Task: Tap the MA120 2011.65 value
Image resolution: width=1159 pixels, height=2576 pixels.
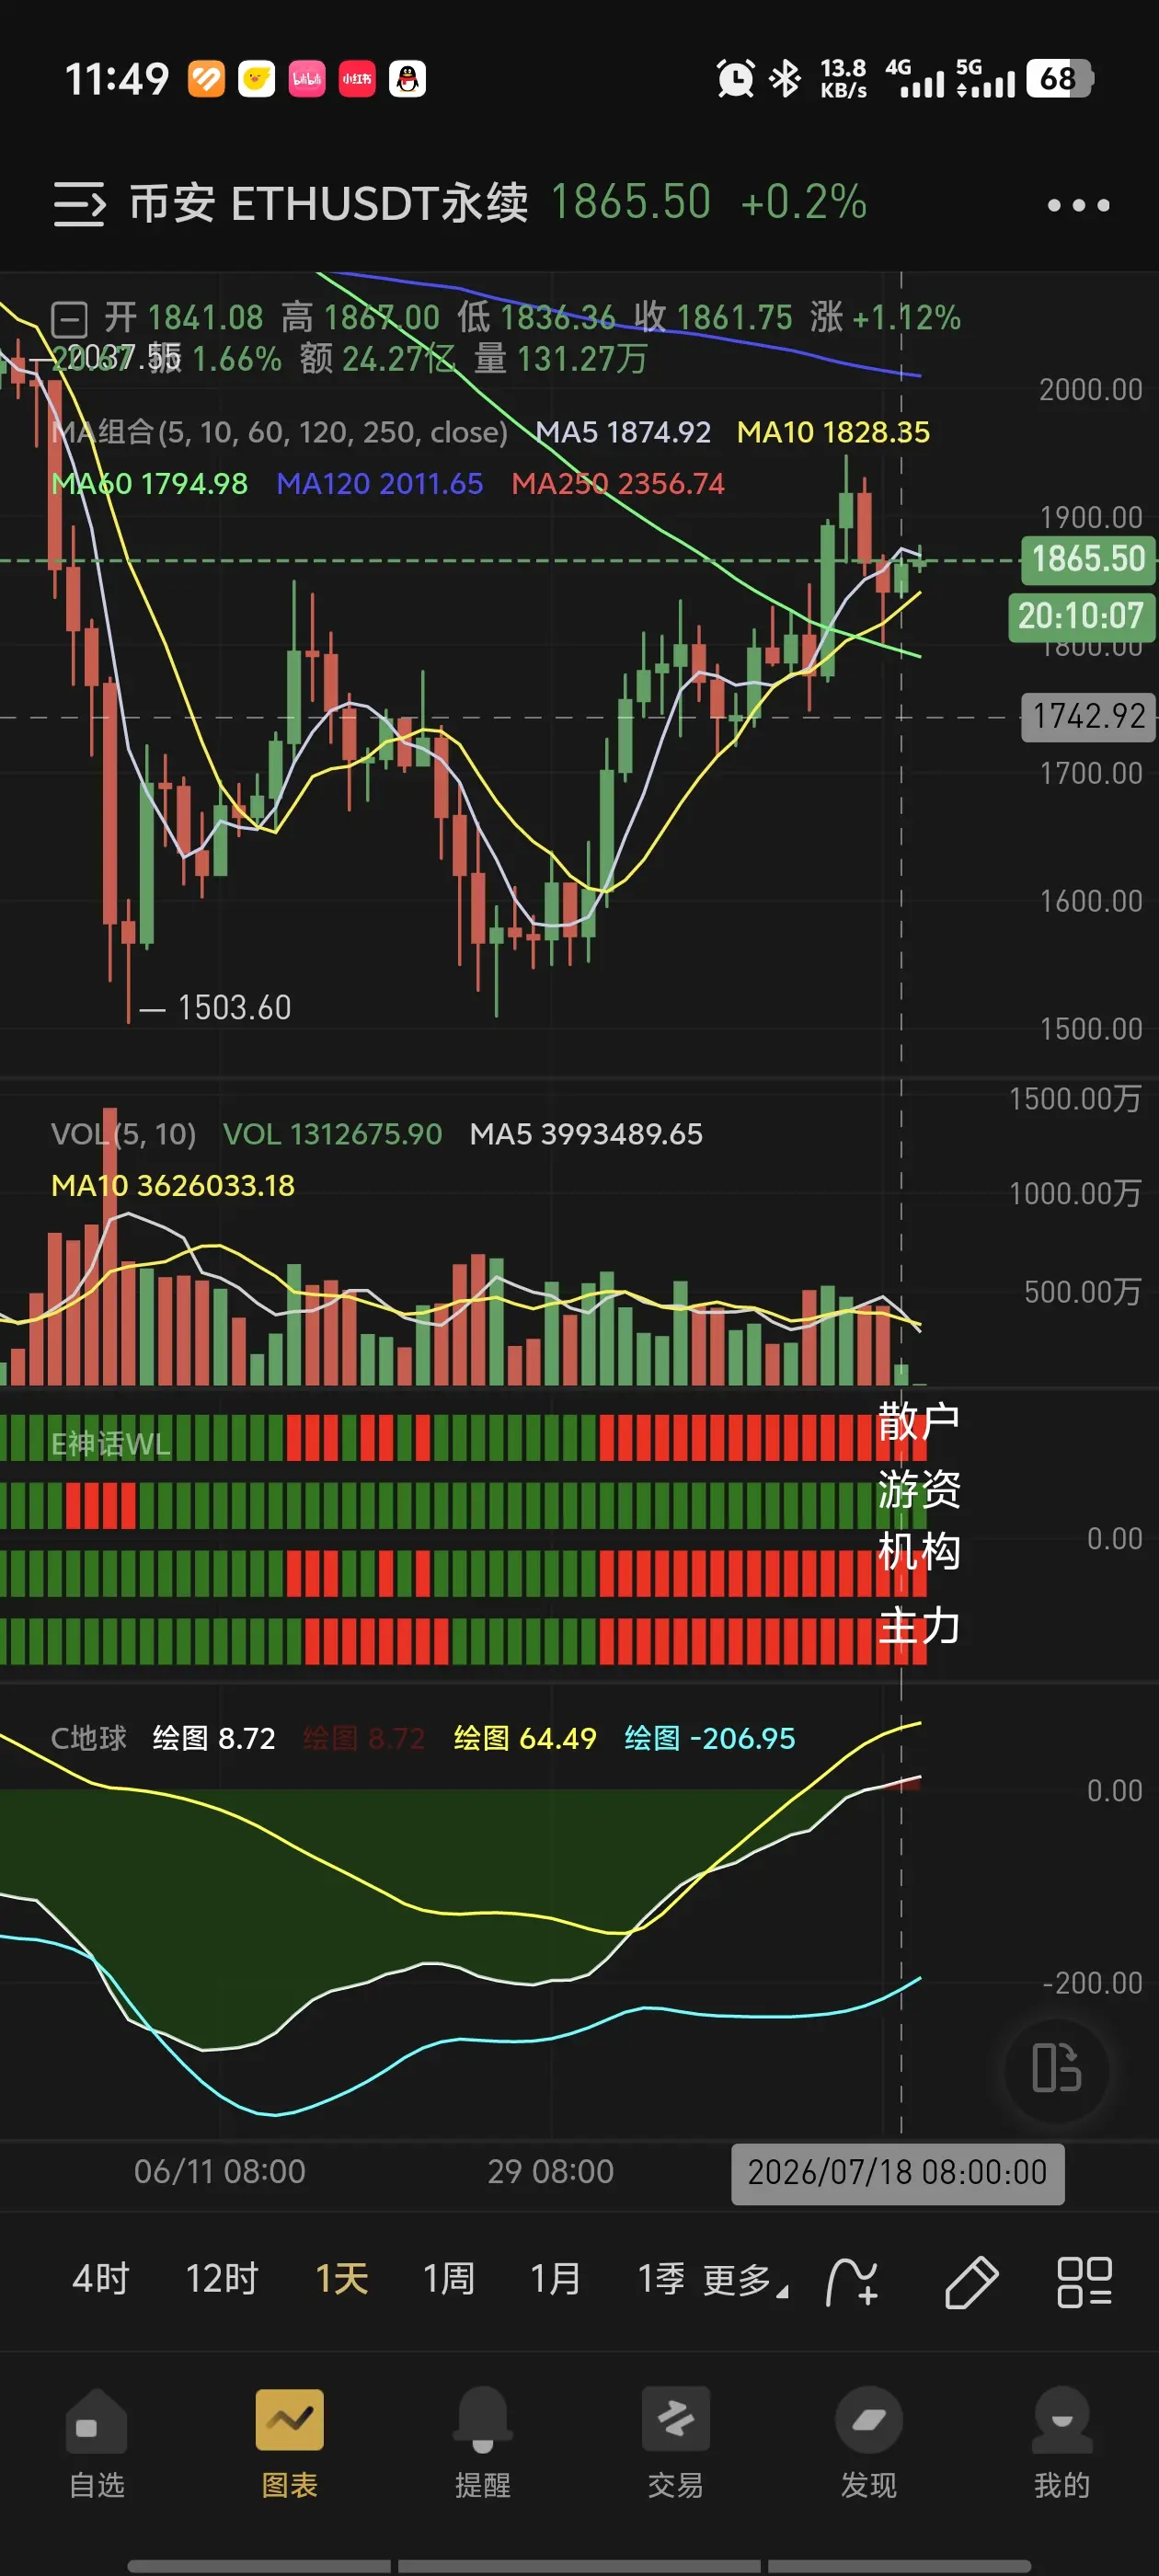Action: tap(380, 484)
